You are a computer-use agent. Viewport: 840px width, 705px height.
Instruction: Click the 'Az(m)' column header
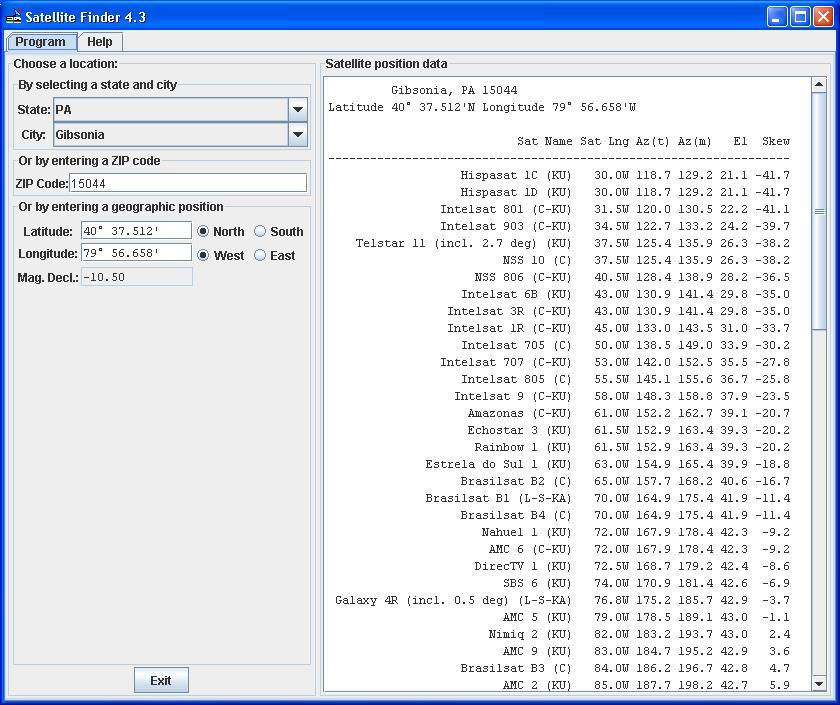695,141
